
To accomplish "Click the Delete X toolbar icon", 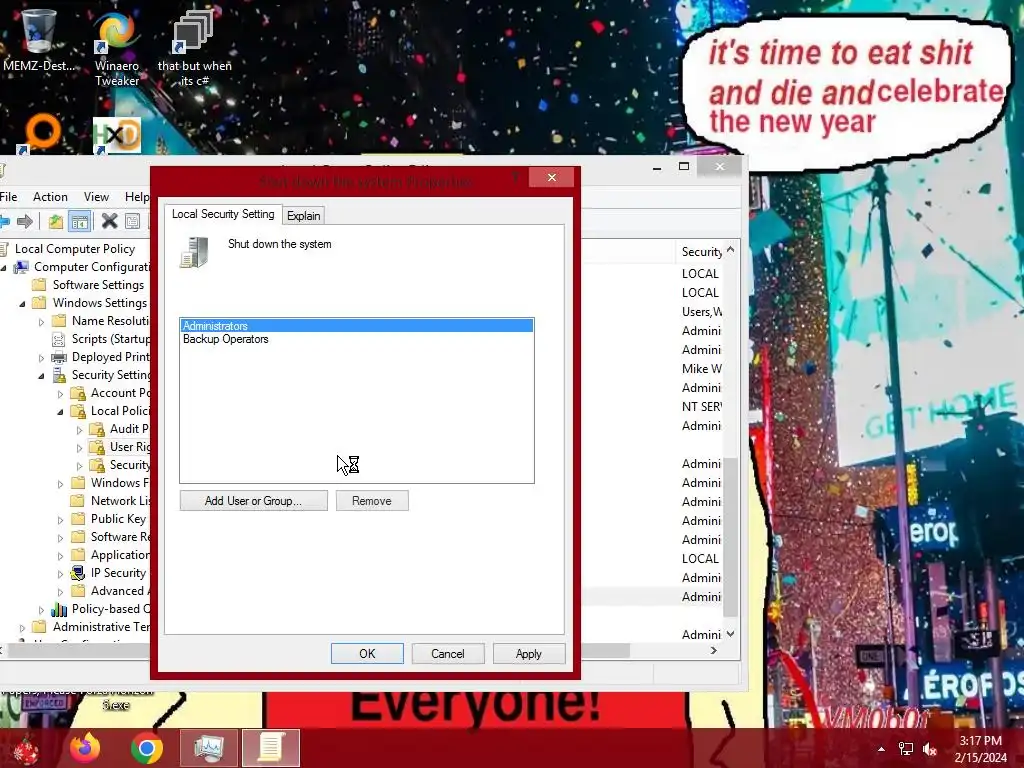I will (110, 221).
